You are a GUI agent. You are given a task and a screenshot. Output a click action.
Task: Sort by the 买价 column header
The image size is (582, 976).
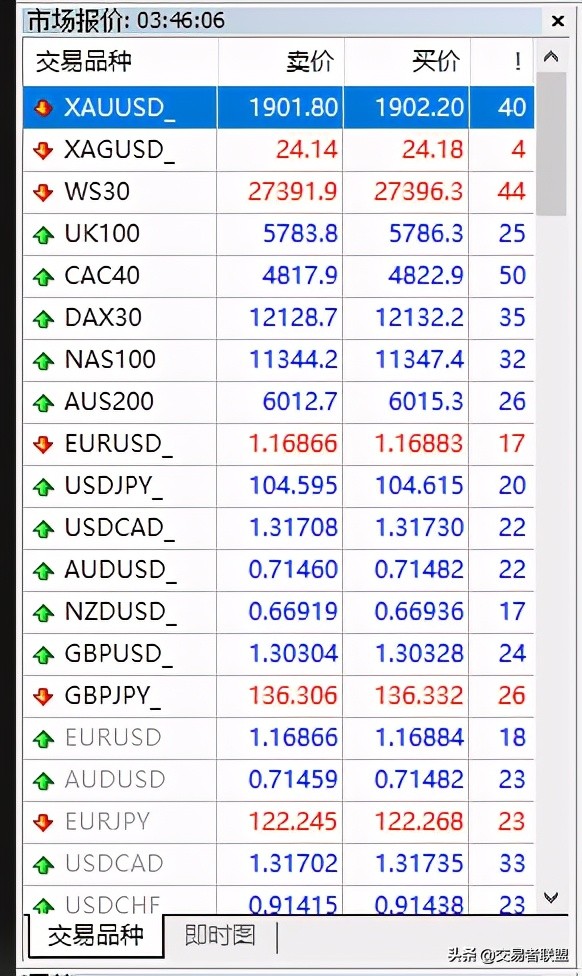(x=406, y=62)
